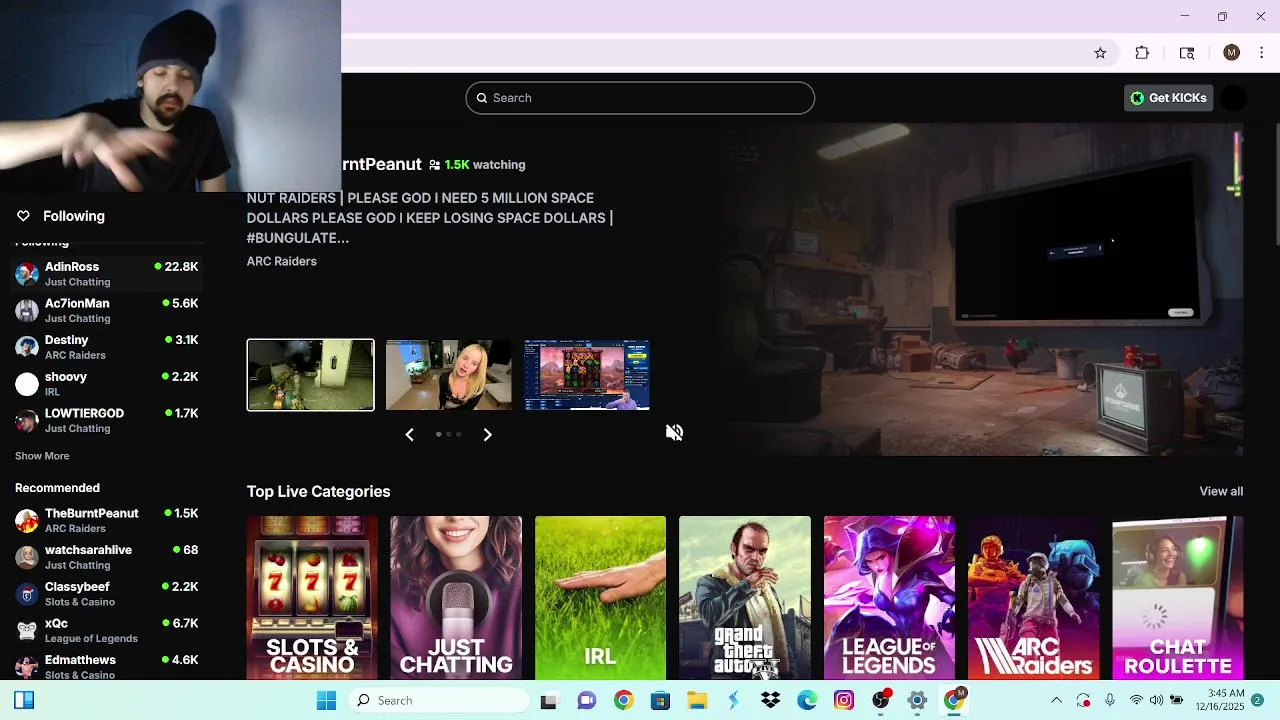
Task: Open Chrome side panel toggle icon
Action: tap(1187, 53)
